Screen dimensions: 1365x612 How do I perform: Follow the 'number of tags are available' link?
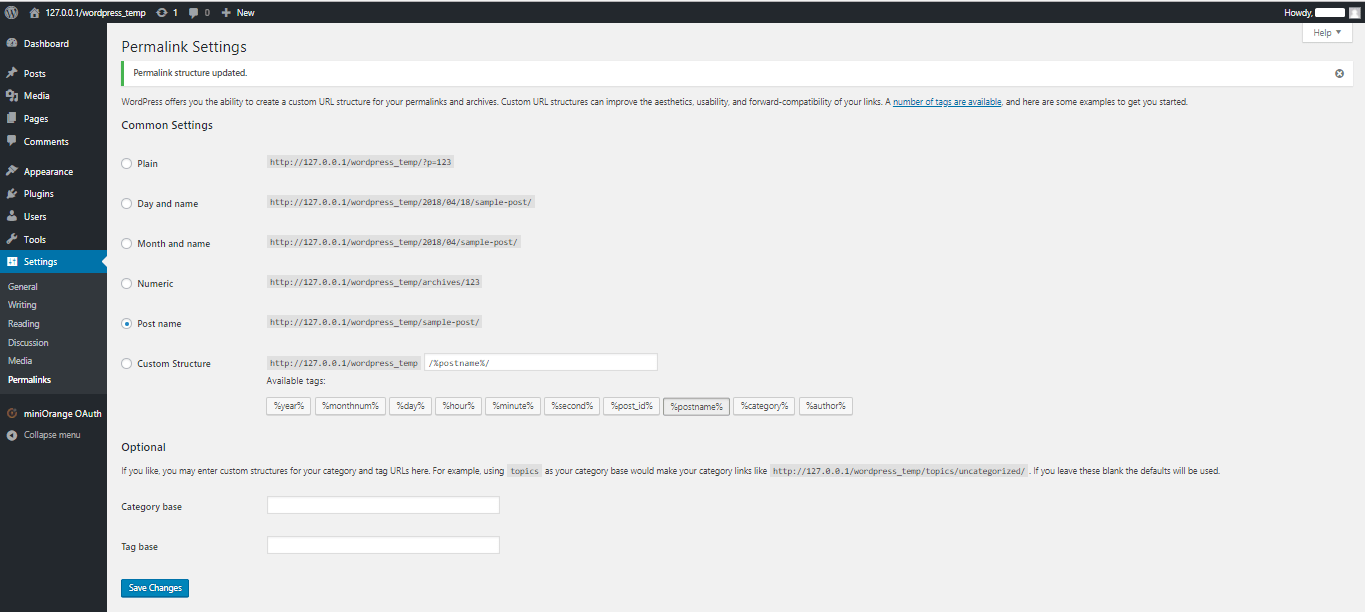(x=947, y=102)
